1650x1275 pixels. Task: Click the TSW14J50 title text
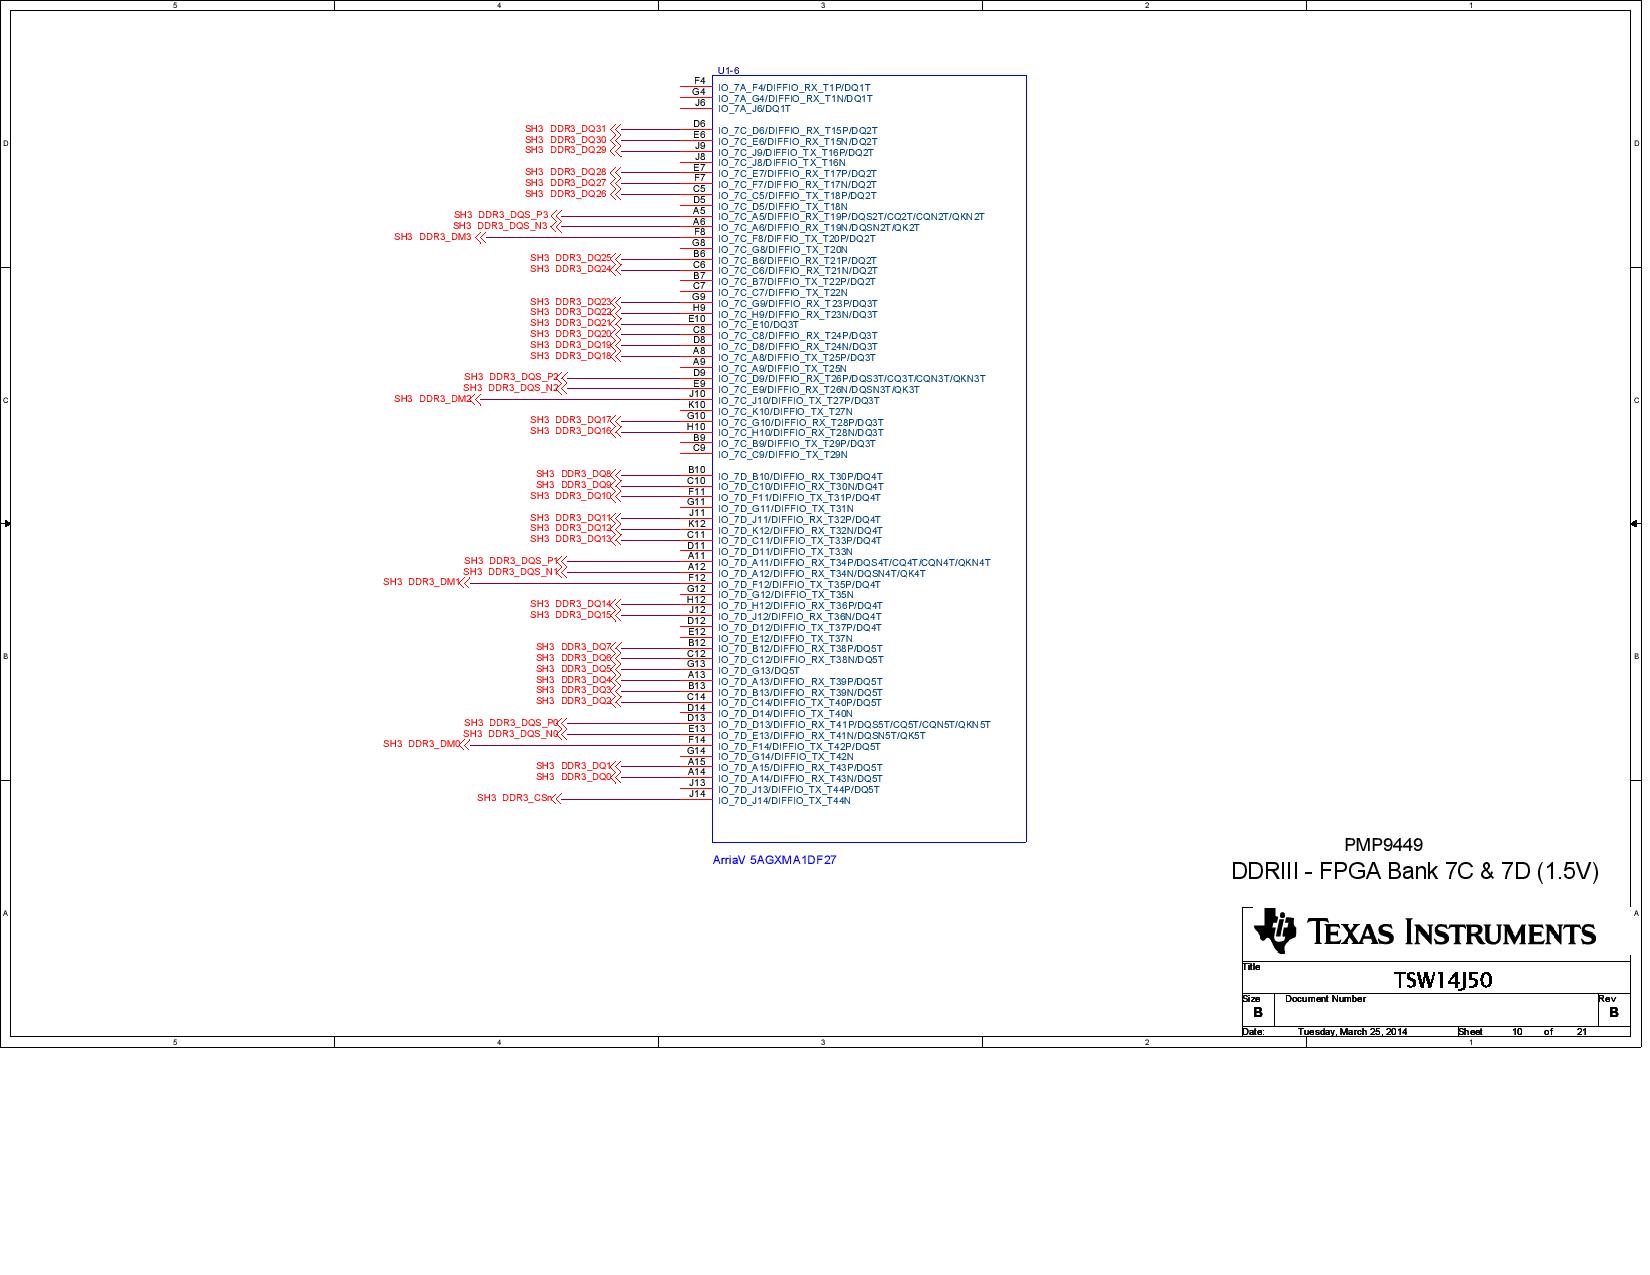(1444, 981)
